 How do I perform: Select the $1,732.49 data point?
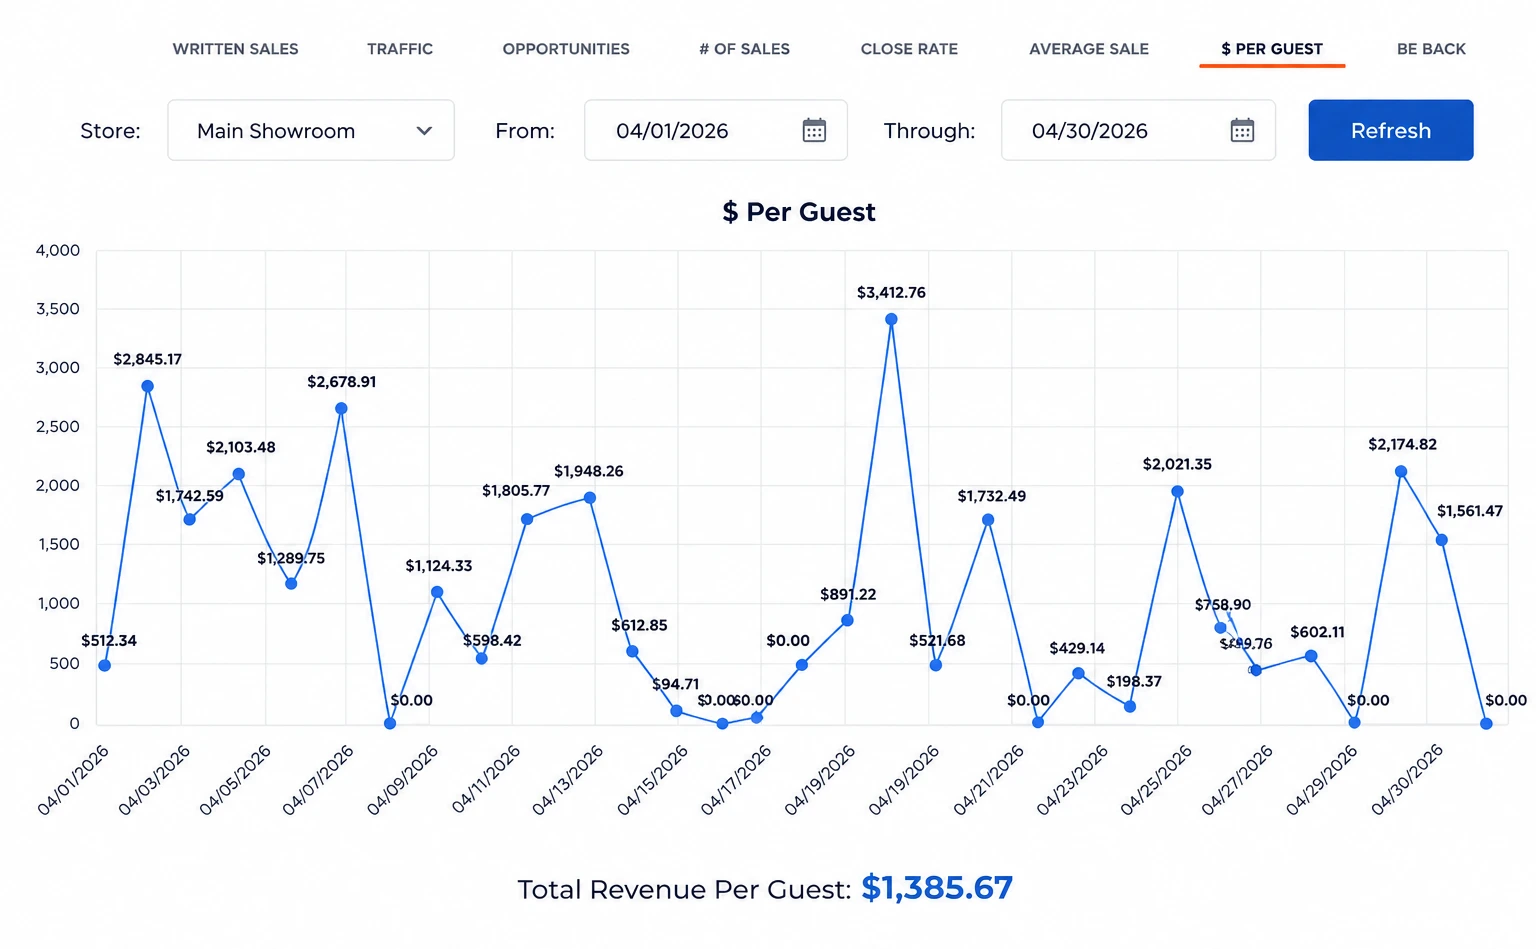tap(988, 520)
